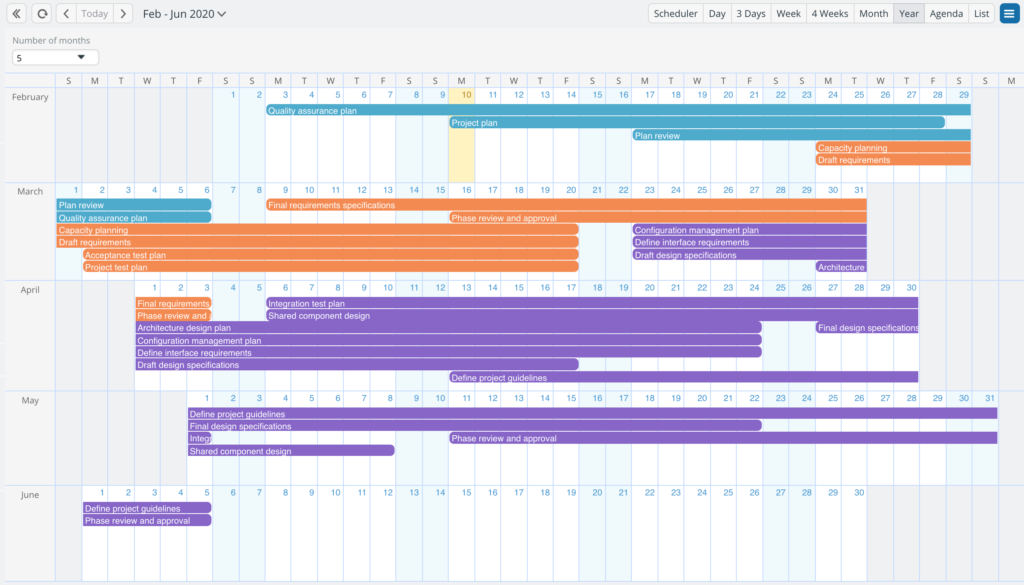Open February Quality assurance plan event
The image size is (1024, 585).
(x=618, y=110)
